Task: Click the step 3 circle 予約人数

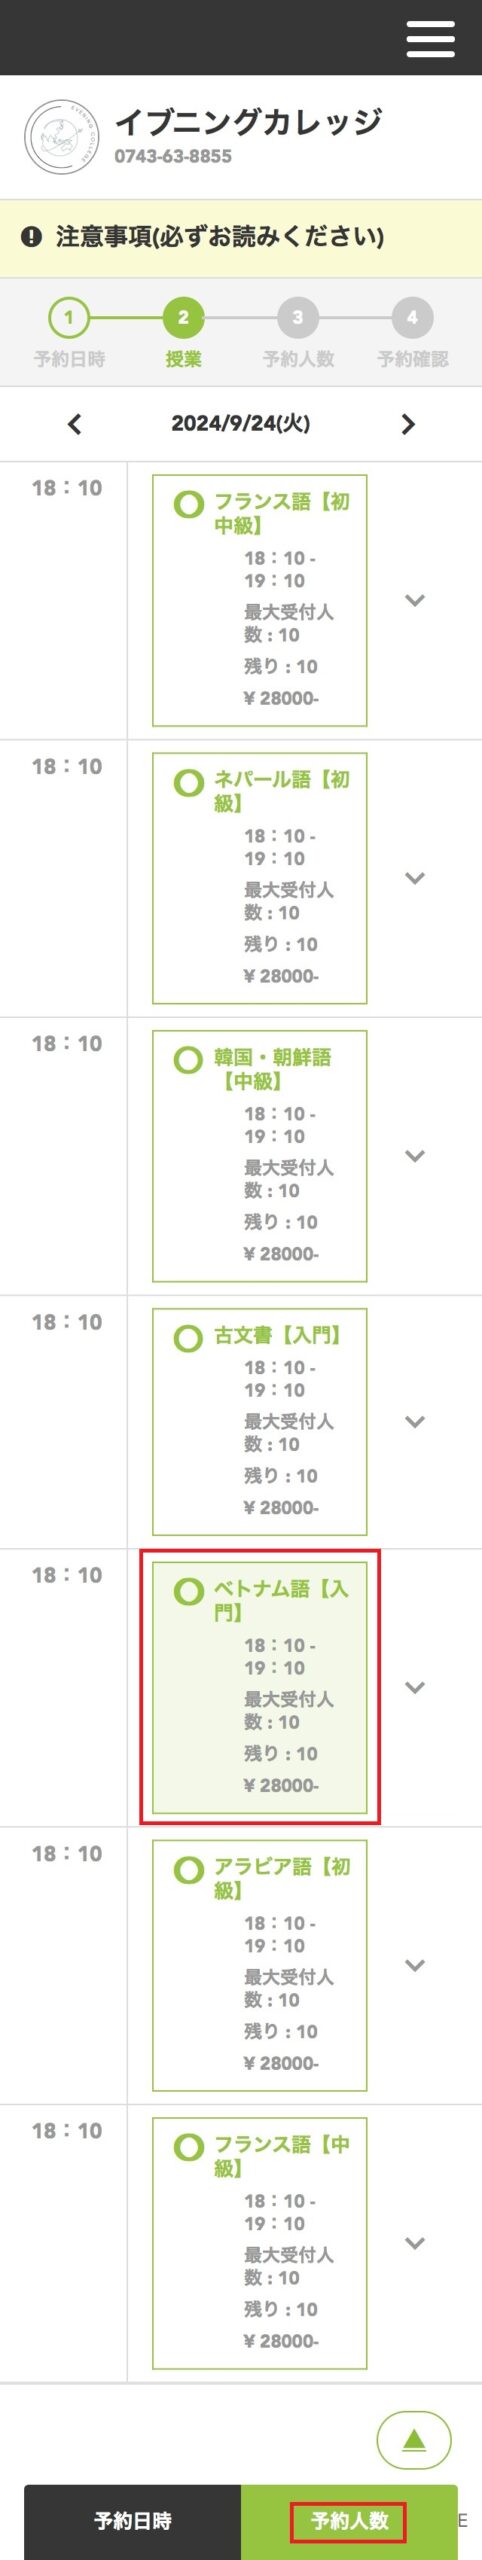Action: [x=297, y=318]
